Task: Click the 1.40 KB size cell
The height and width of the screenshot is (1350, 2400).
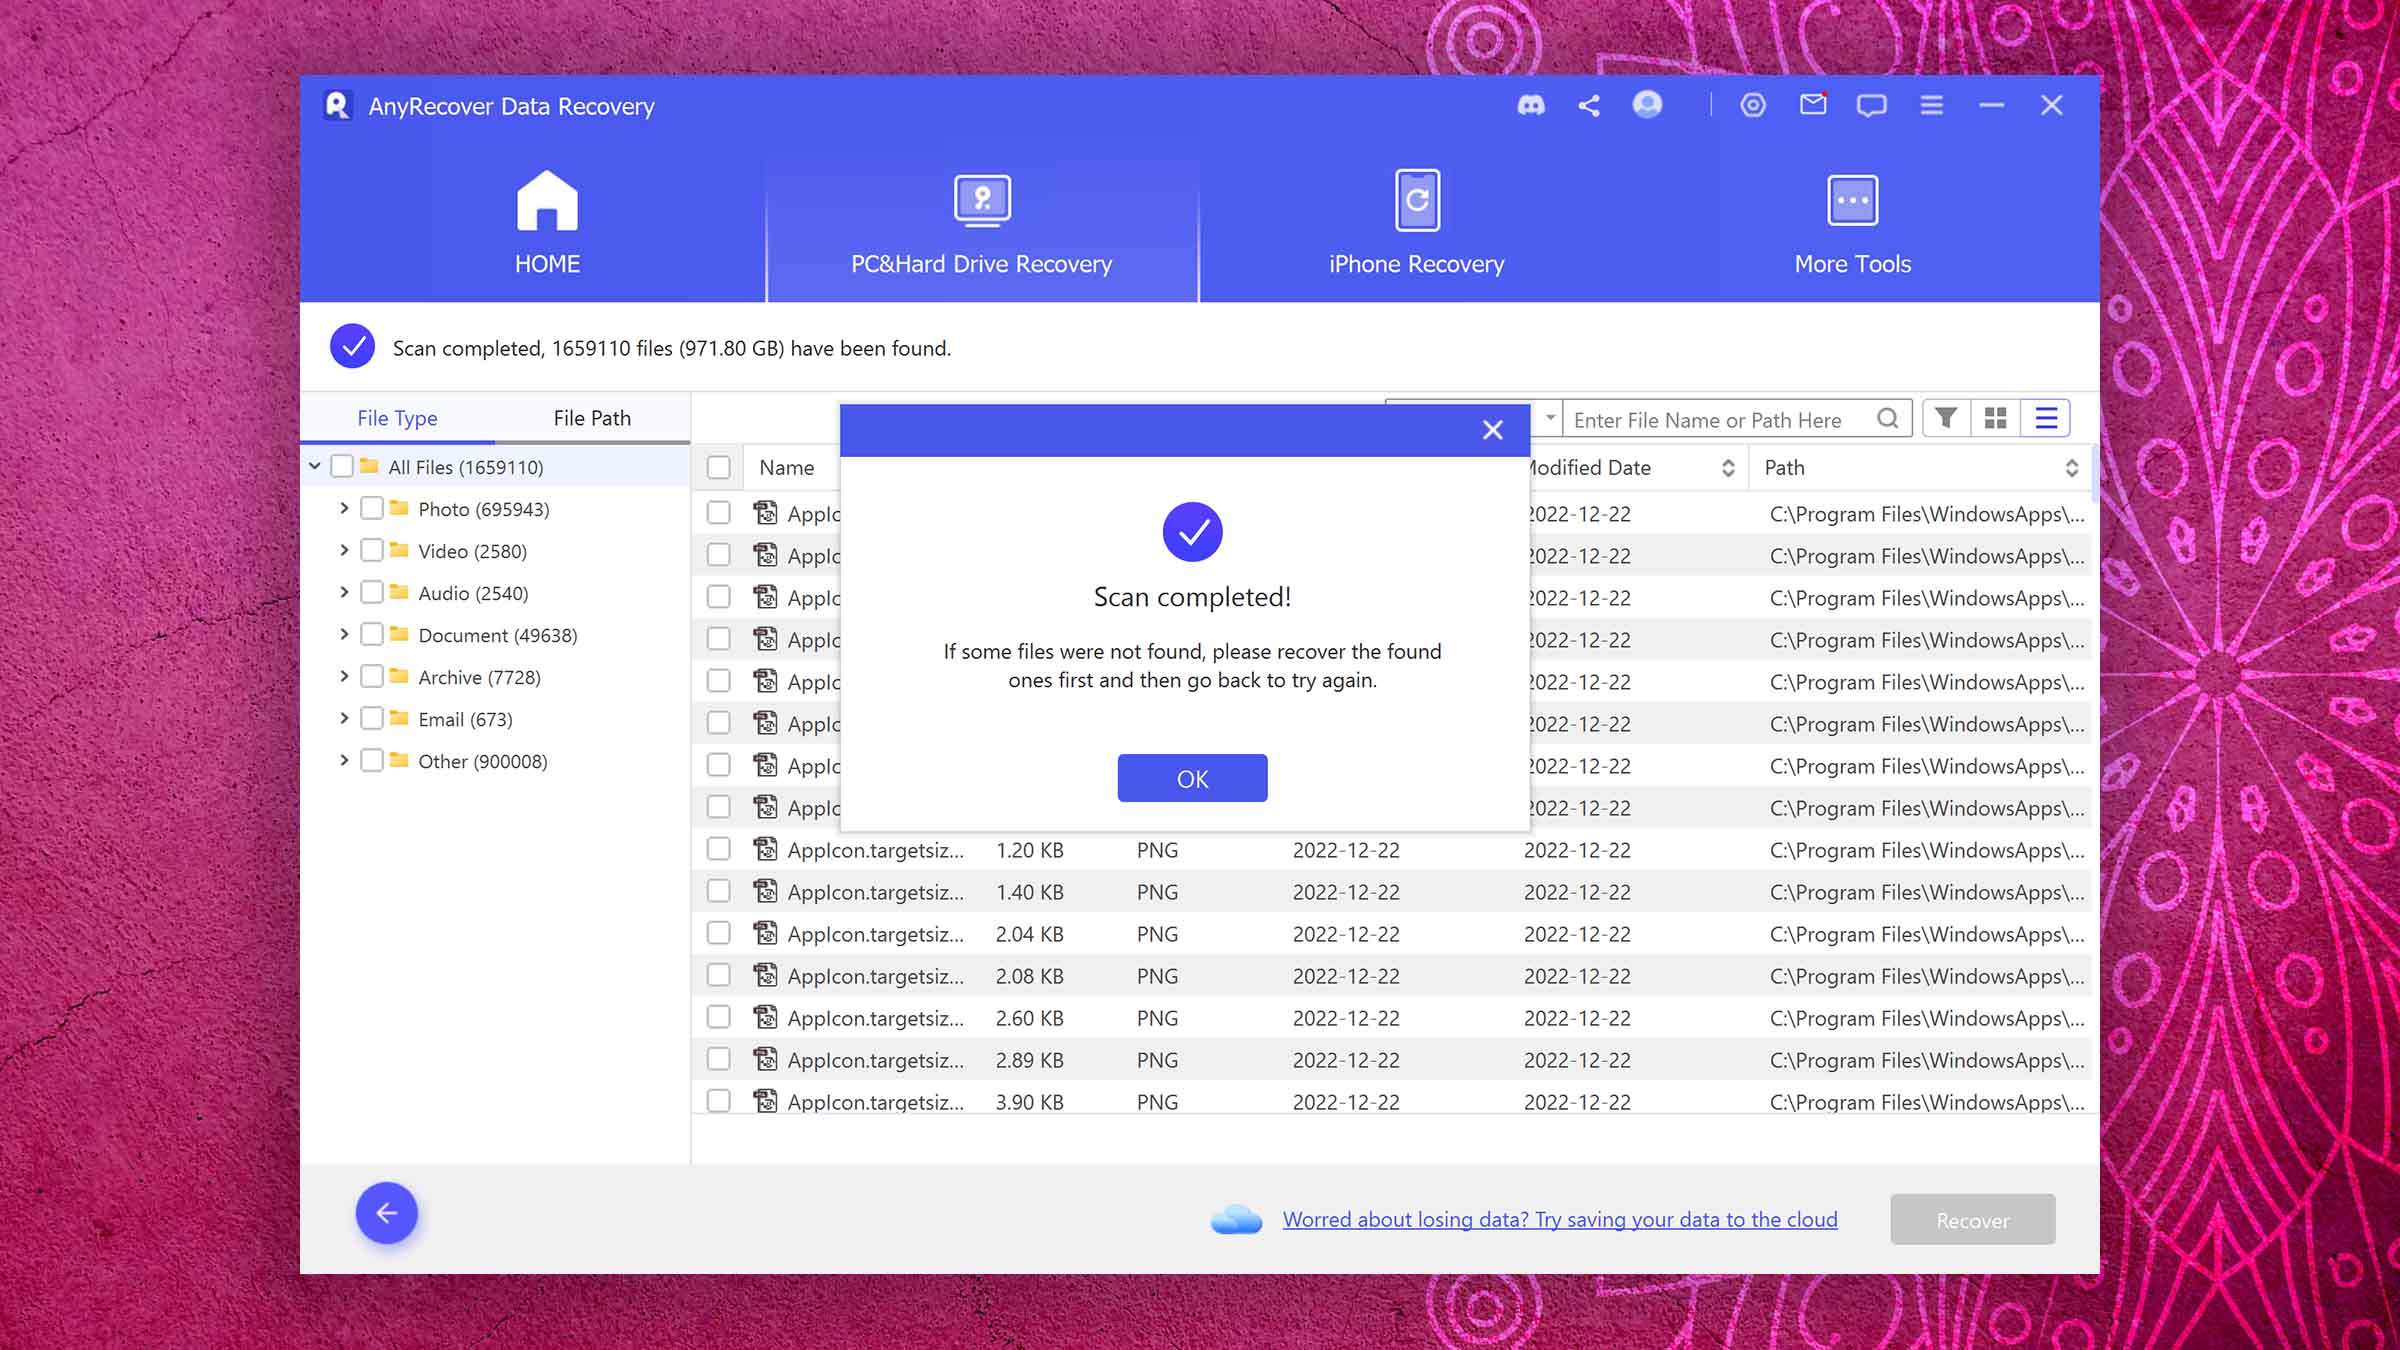Action: [1029, 891]
